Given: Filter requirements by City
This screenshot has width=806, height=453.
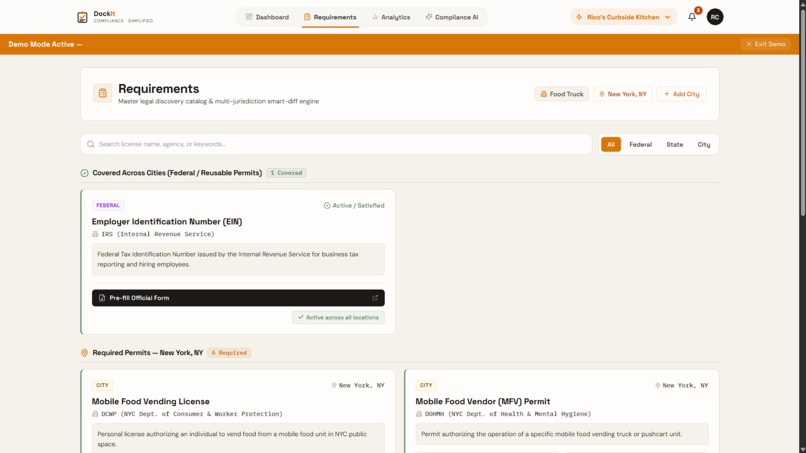Looking at the screenshot, I should 704,144.
